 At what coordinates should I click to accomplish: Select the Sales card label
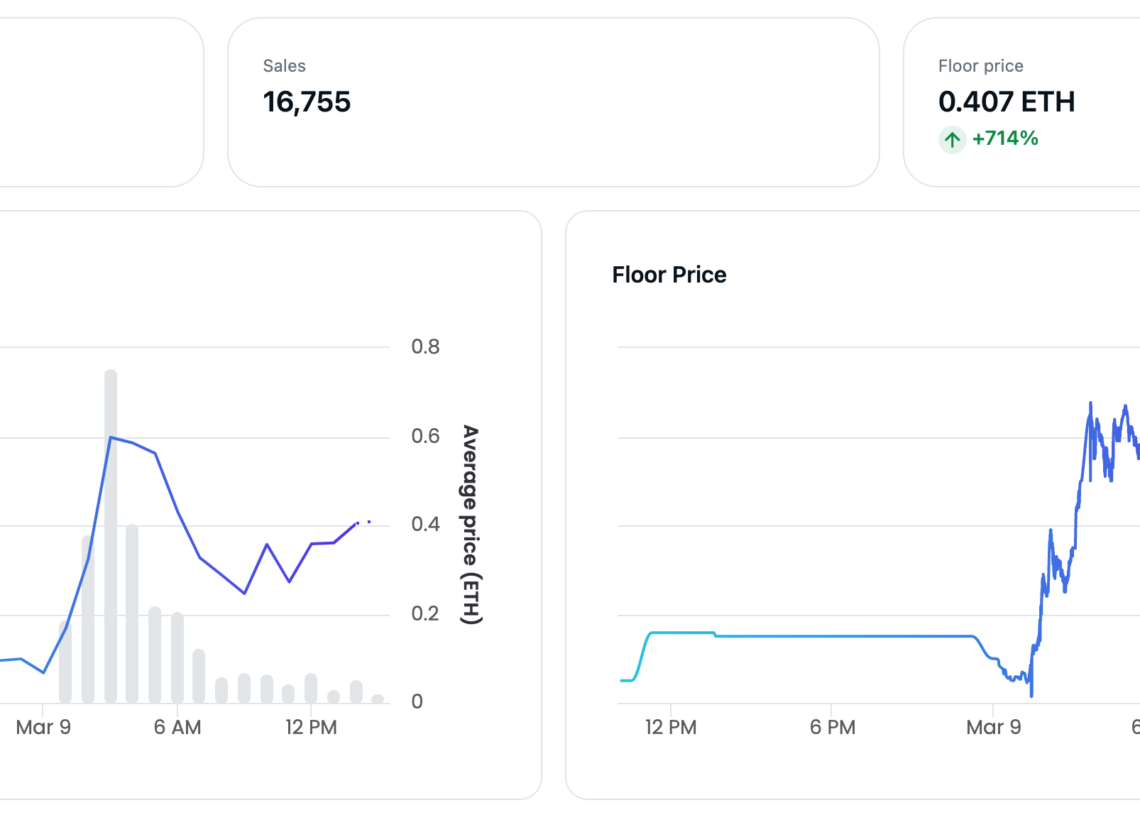[x=284, y=66]
